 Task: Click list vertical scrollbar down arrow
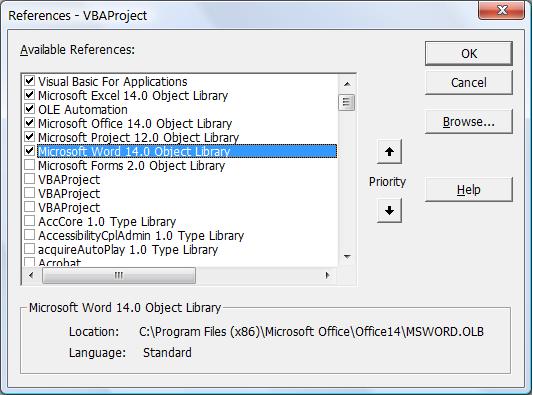[x=347, y=257]
